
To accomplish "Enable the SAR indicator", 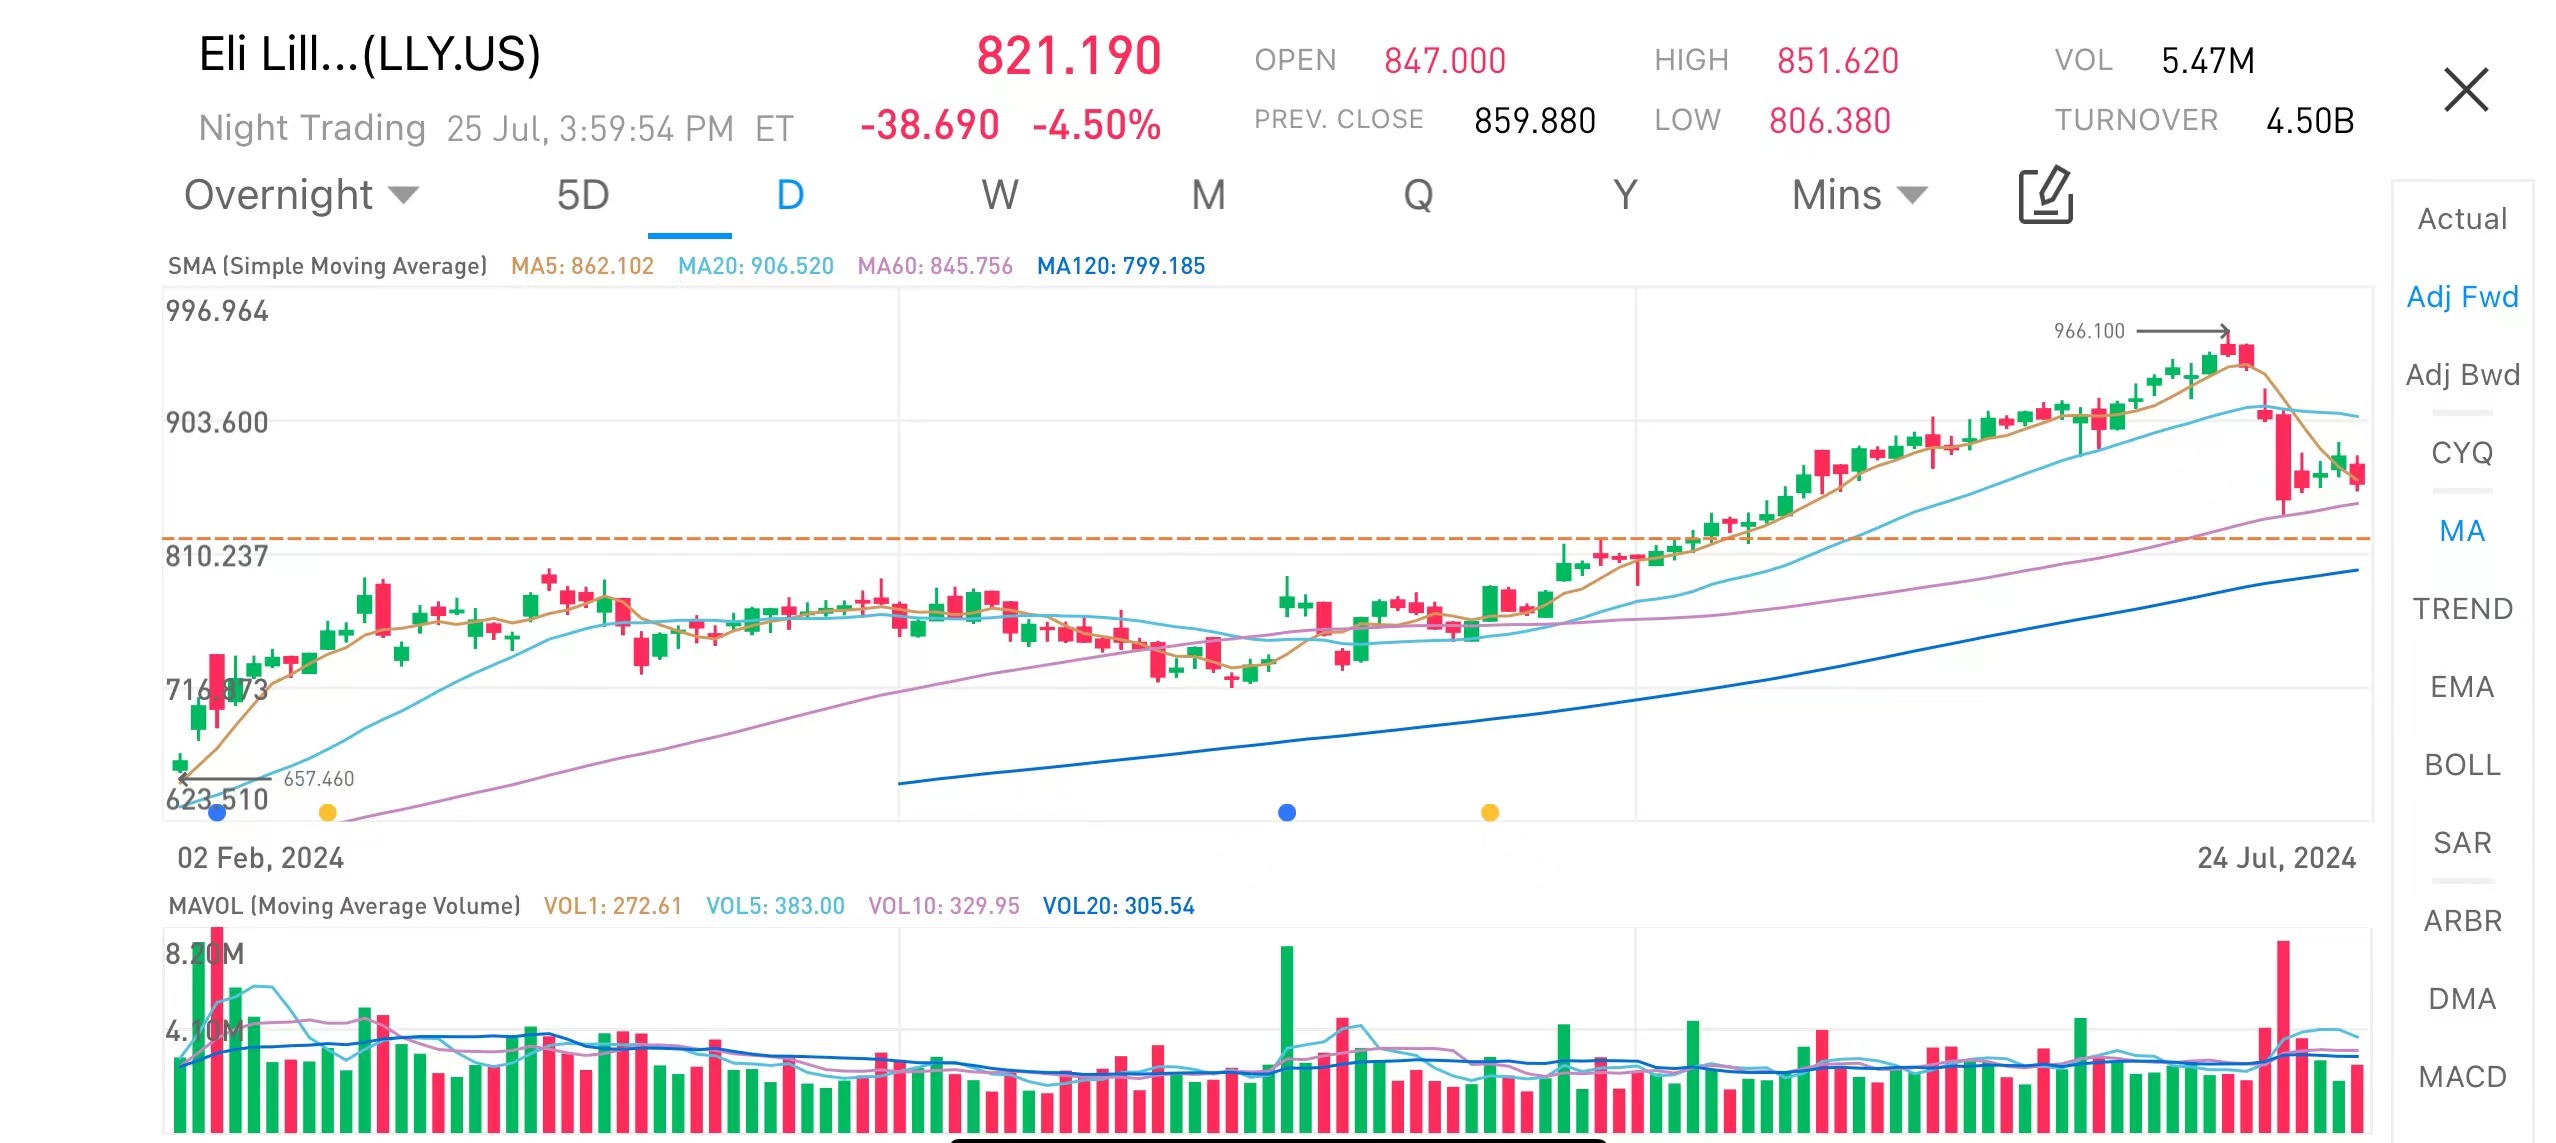I will (2462, 843).
